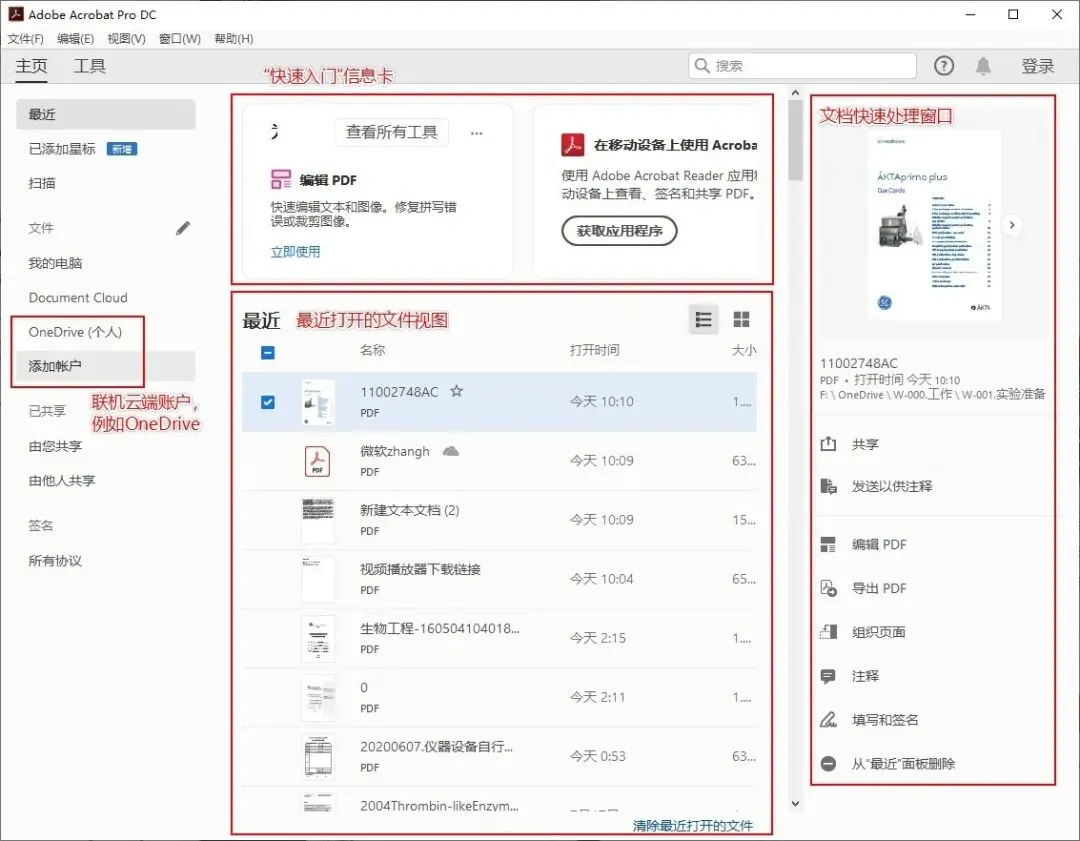Click the 导出 PDF icon
The width and height of the screenshot is (1080, 841).
coord(828,588)
